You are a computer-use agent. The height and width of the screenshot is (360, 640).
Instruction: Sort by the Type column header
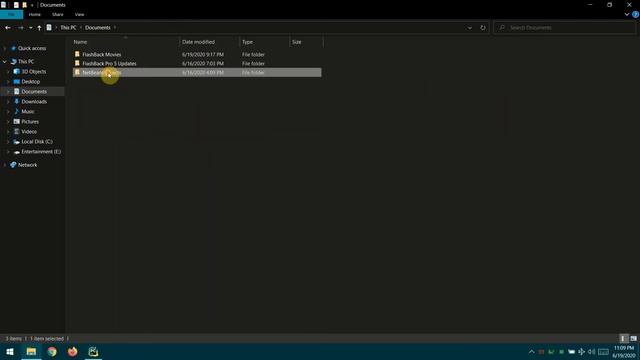click(x=265, y=42)
